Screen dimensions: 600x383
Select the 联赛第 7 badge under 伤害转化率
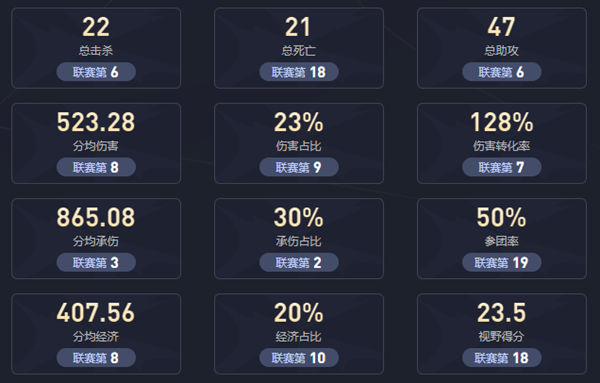502,167
